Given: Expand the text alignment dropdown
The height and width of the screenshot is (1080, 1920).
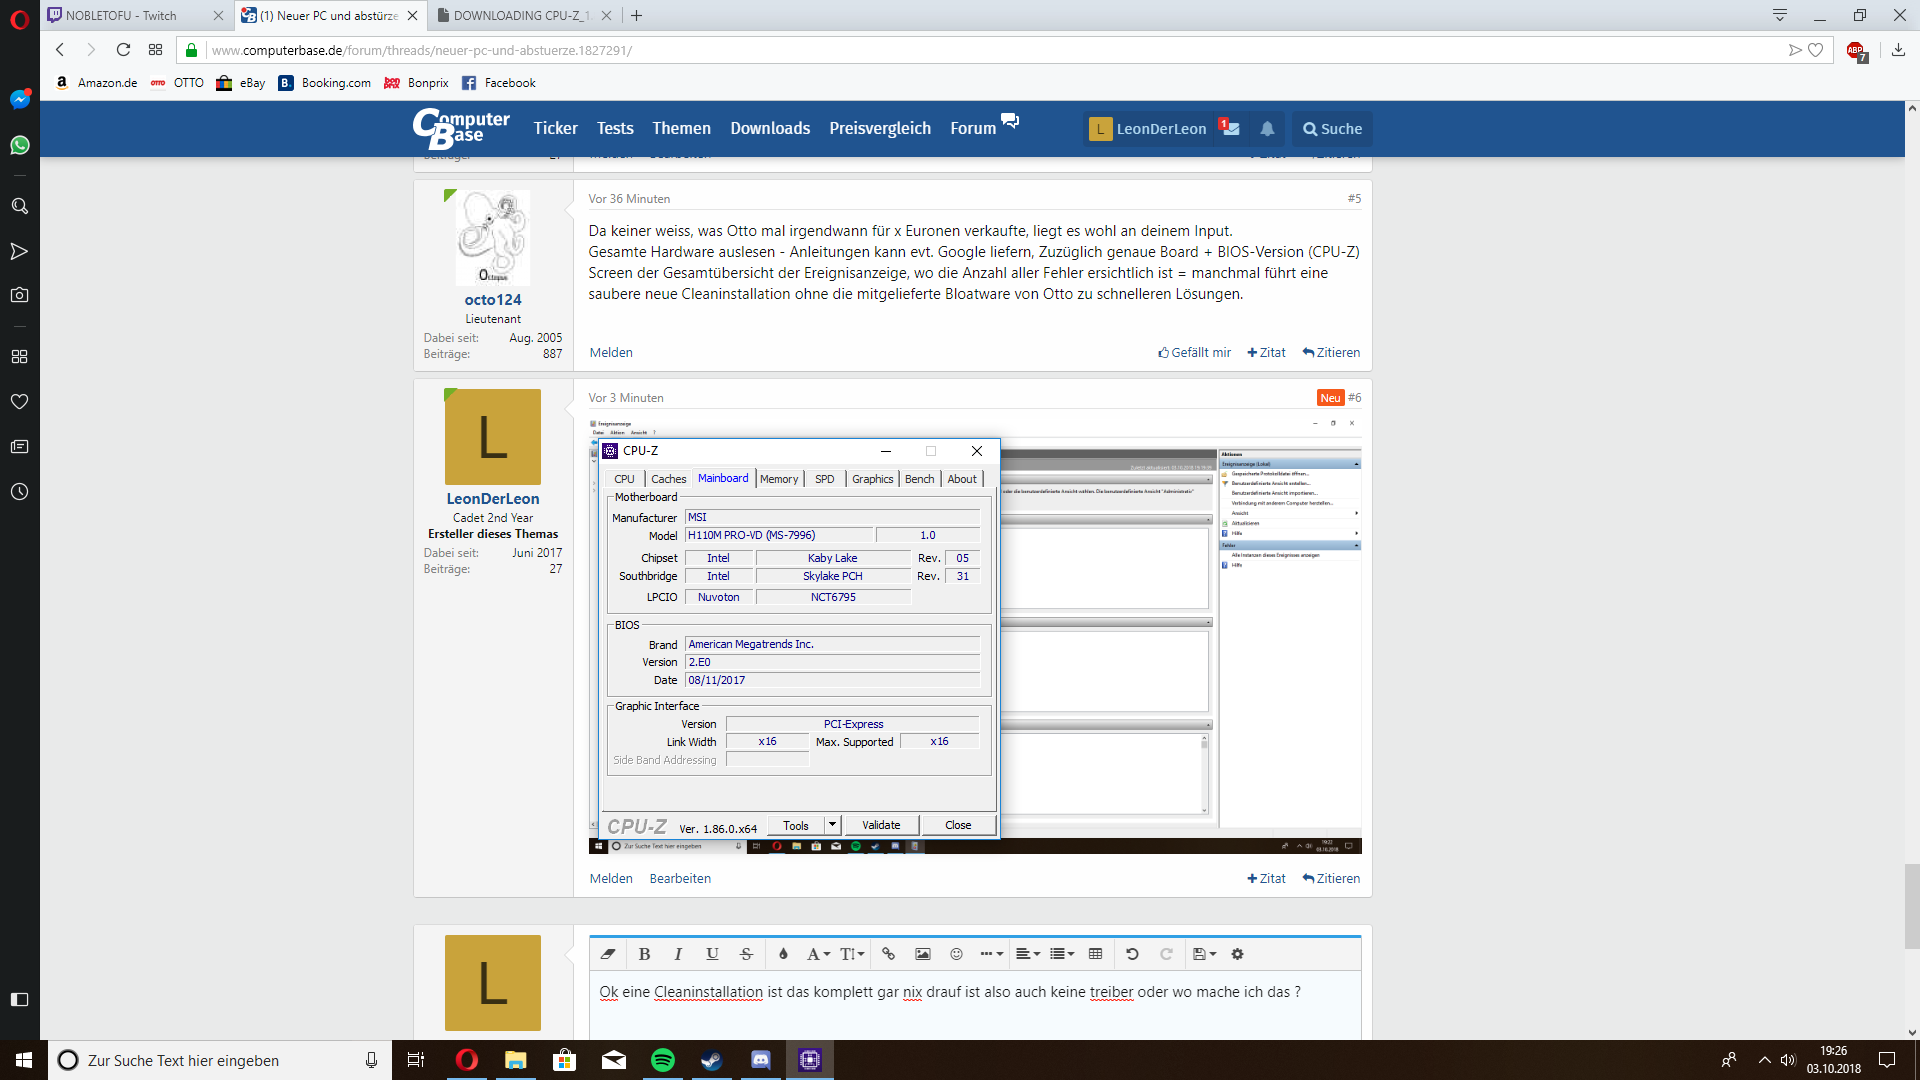Looking at the screenshot, I should tap(1028, 954).
